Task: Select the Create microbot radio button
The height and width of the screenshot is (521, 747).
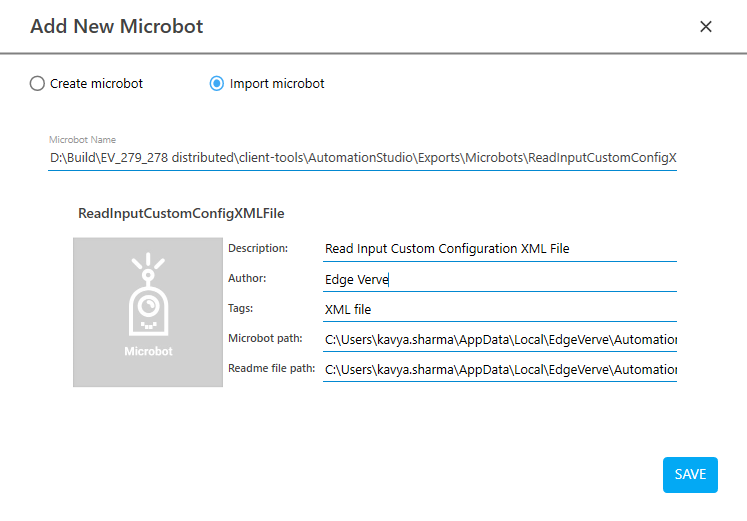Action: point(37,84)
